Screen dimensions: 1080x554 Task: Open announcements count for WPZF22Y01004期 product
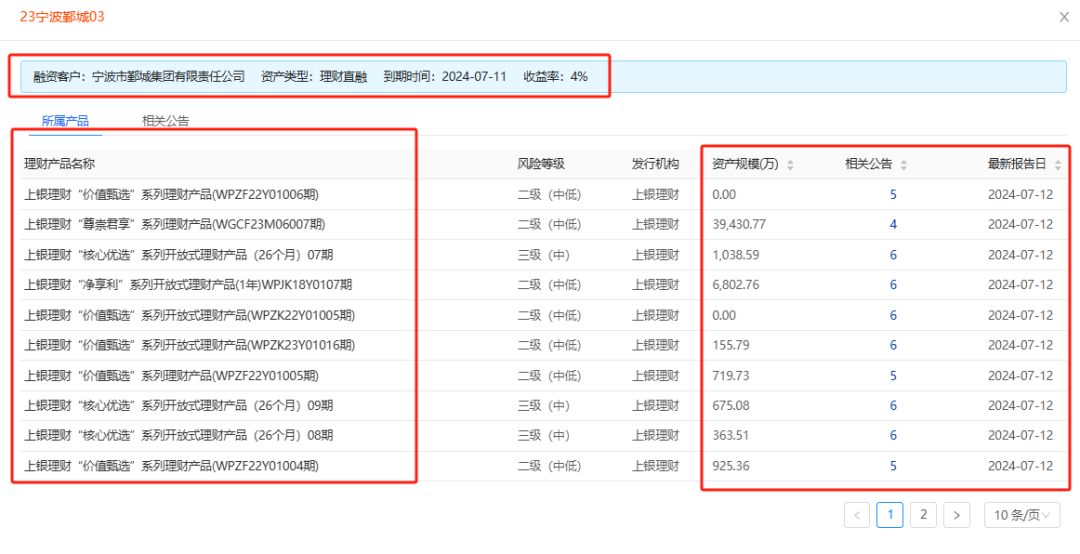[x=893, y=466]
